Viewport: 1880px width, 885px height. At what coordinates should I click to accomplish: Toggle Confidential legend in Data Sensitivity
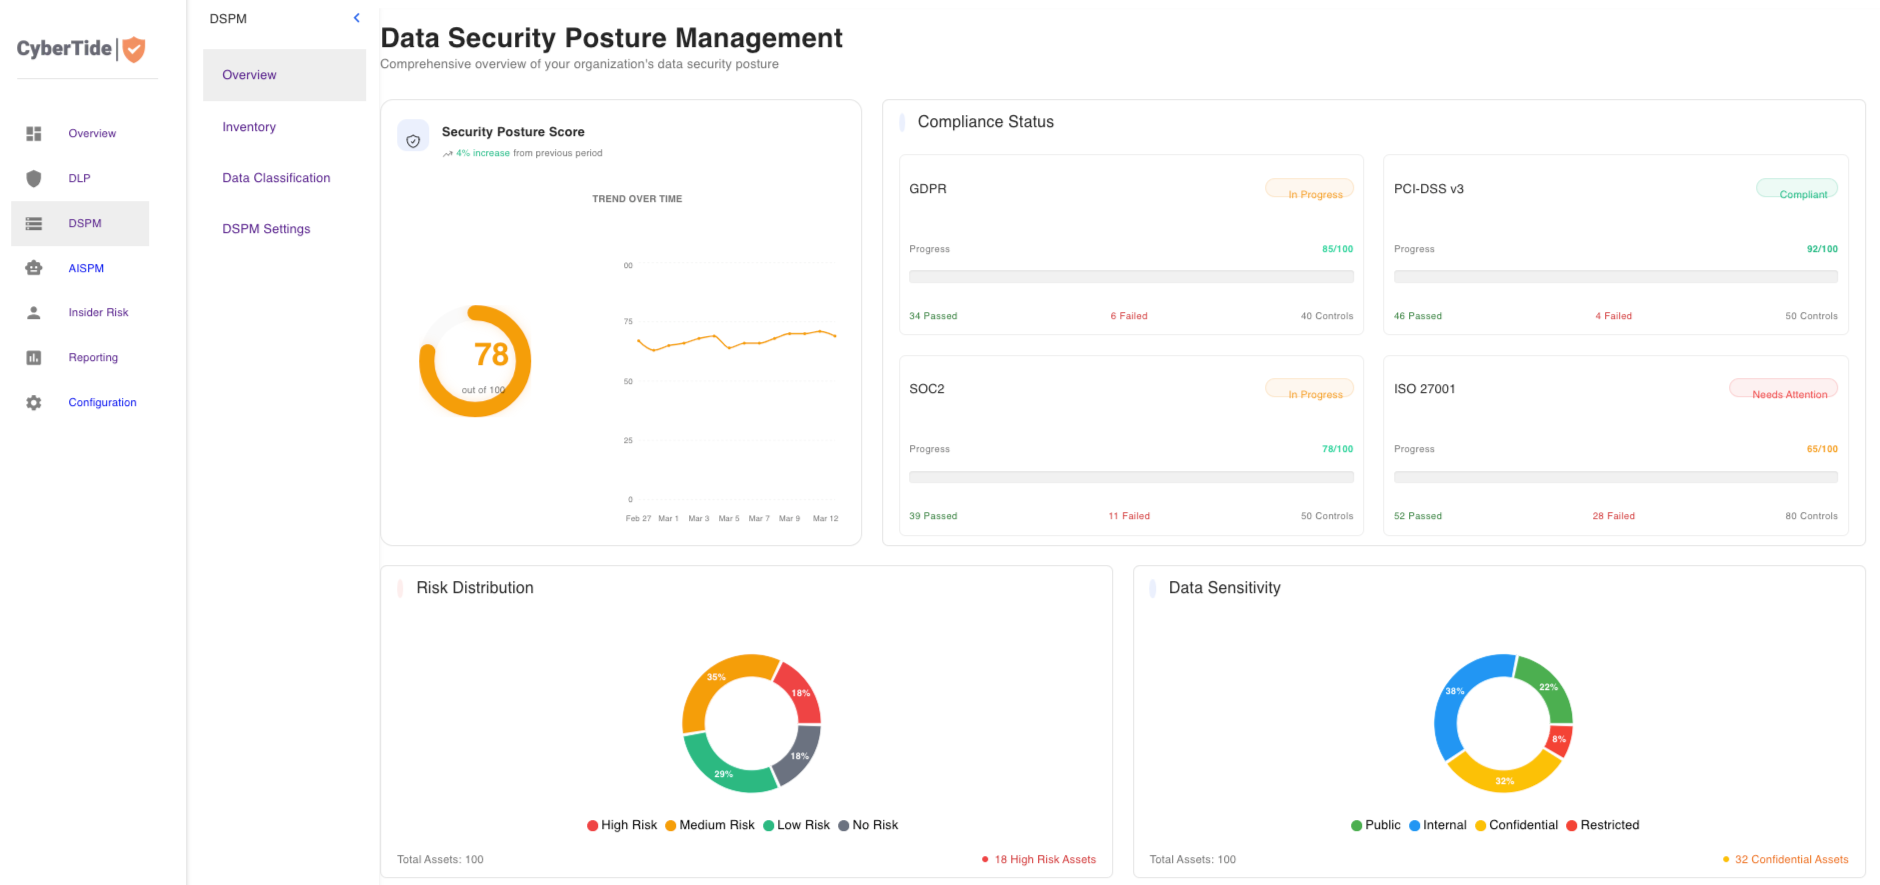click(1516, 825)
